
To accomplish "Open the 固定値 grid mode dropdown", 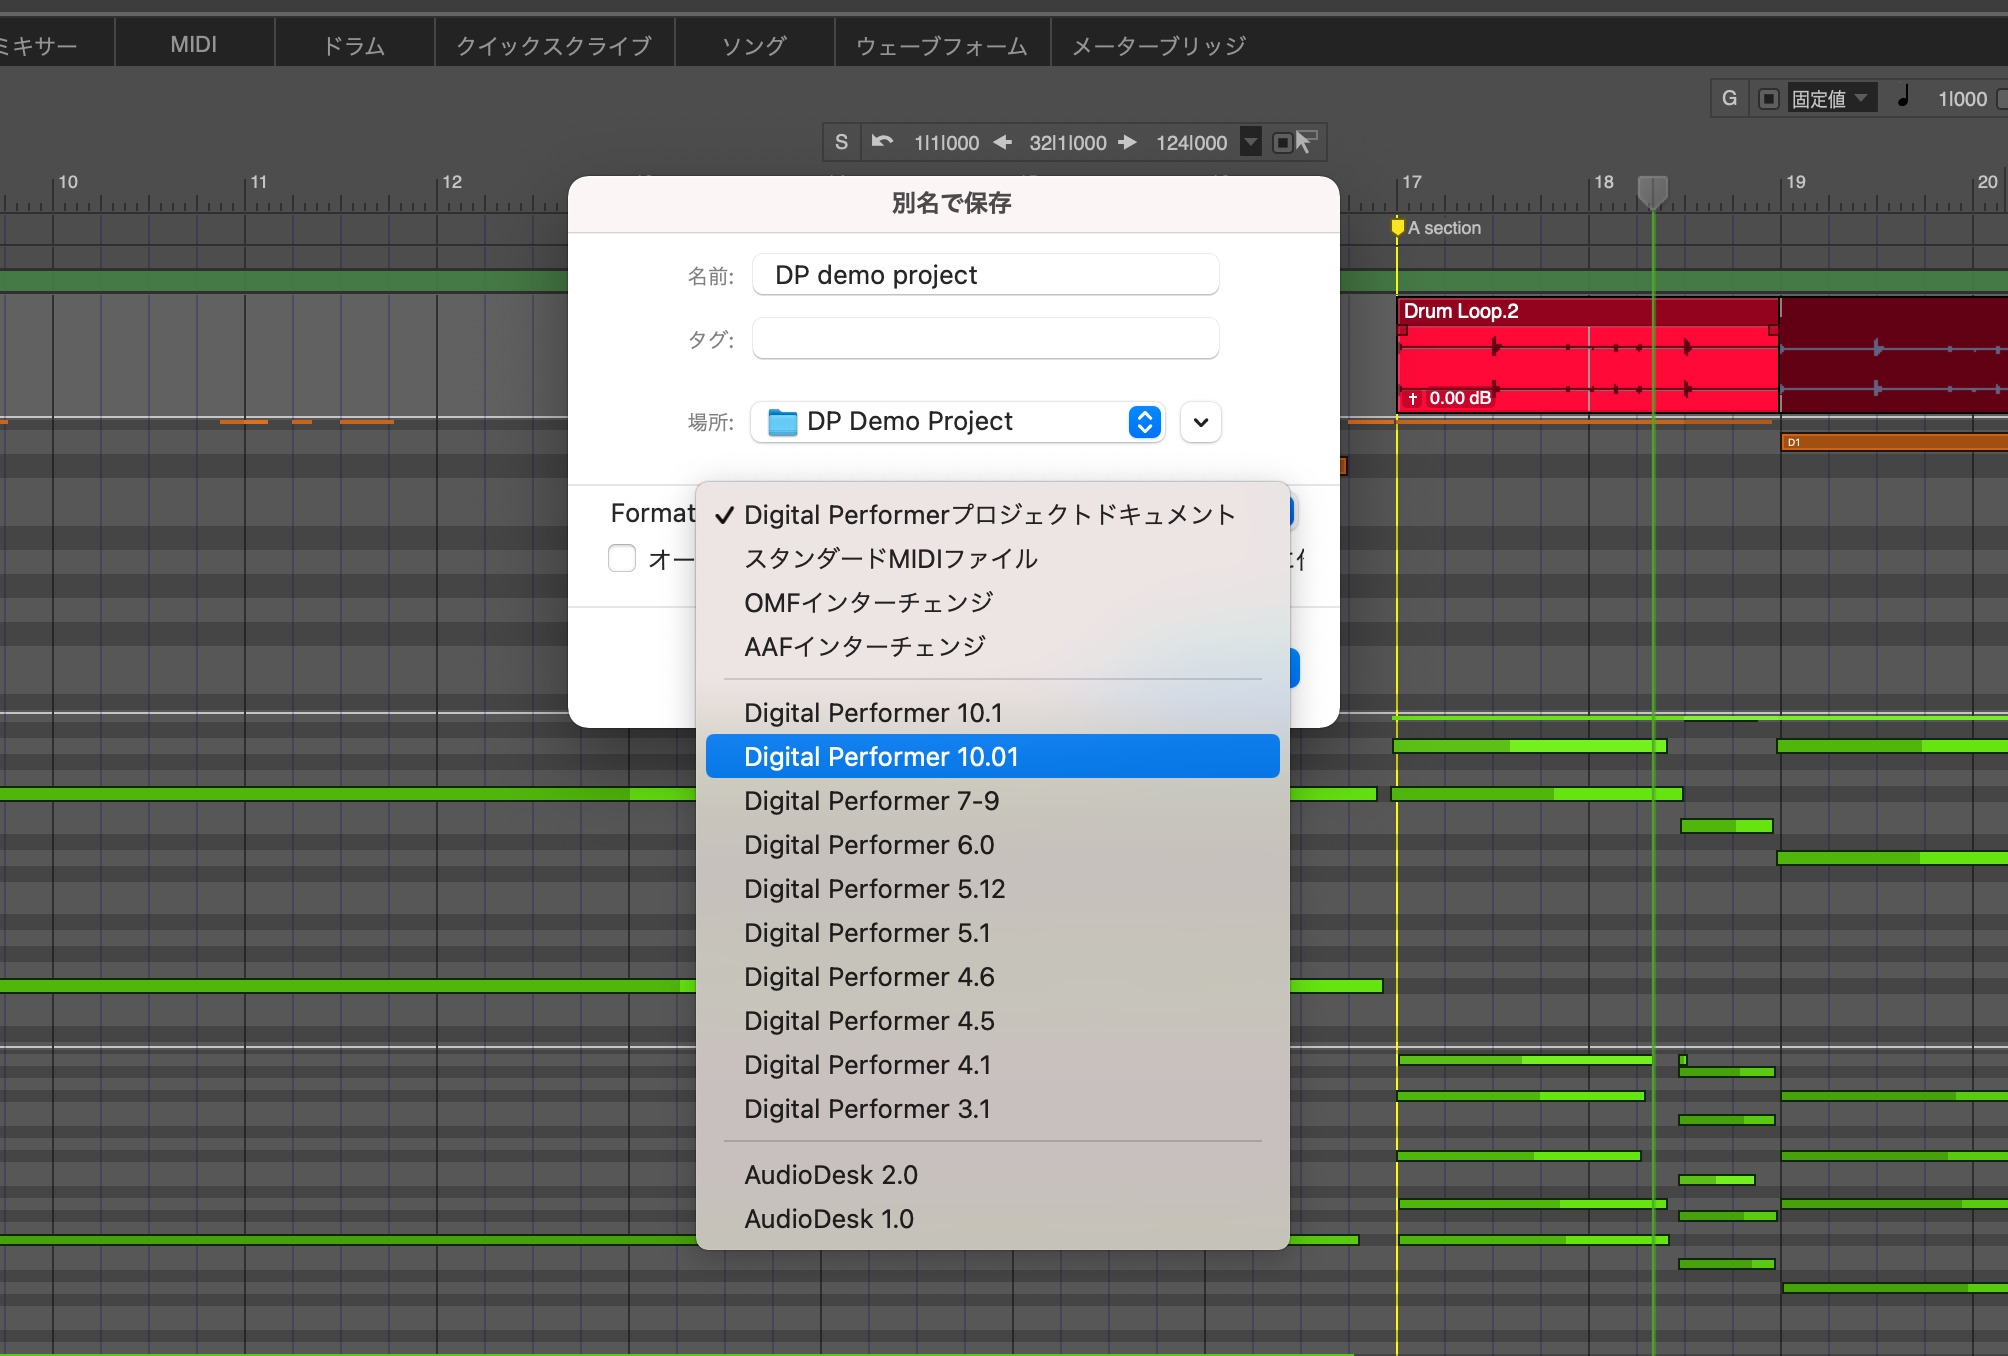I will 1830,98.
